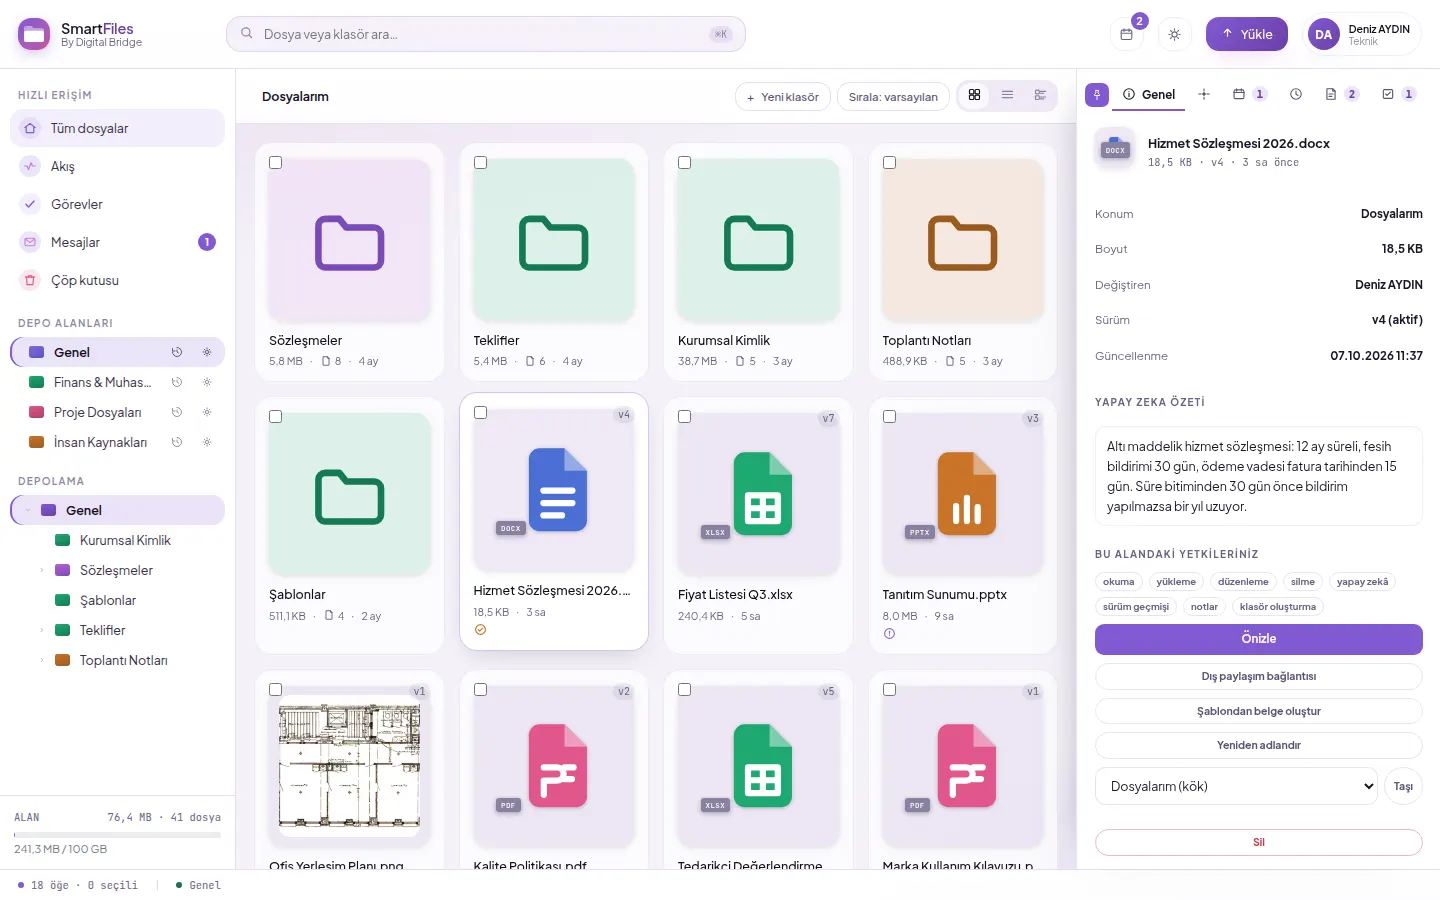Open the Sırala: varsayılan sort menu

[x=893, y=97]
